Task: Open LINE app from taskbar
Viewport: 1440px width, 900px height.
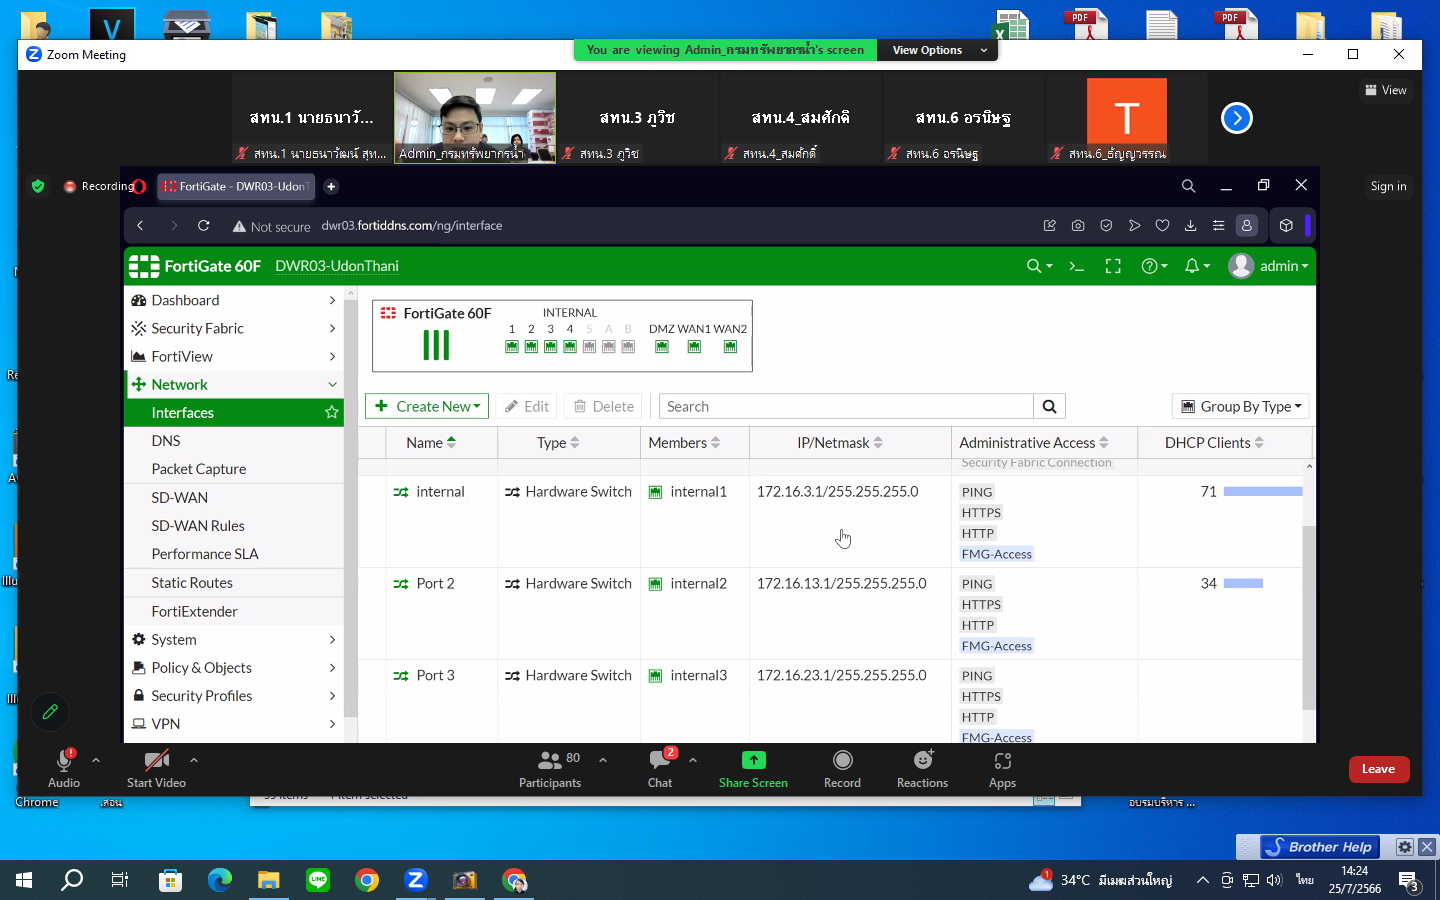Action: coord(318,880)
